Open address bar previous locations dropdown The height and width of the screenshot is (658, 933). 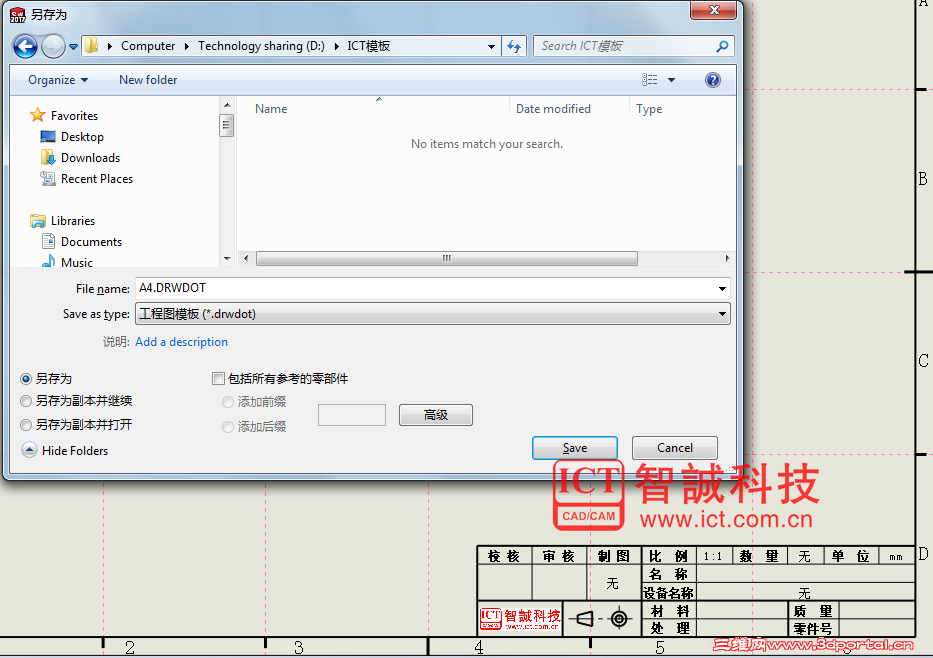(491, 46)
